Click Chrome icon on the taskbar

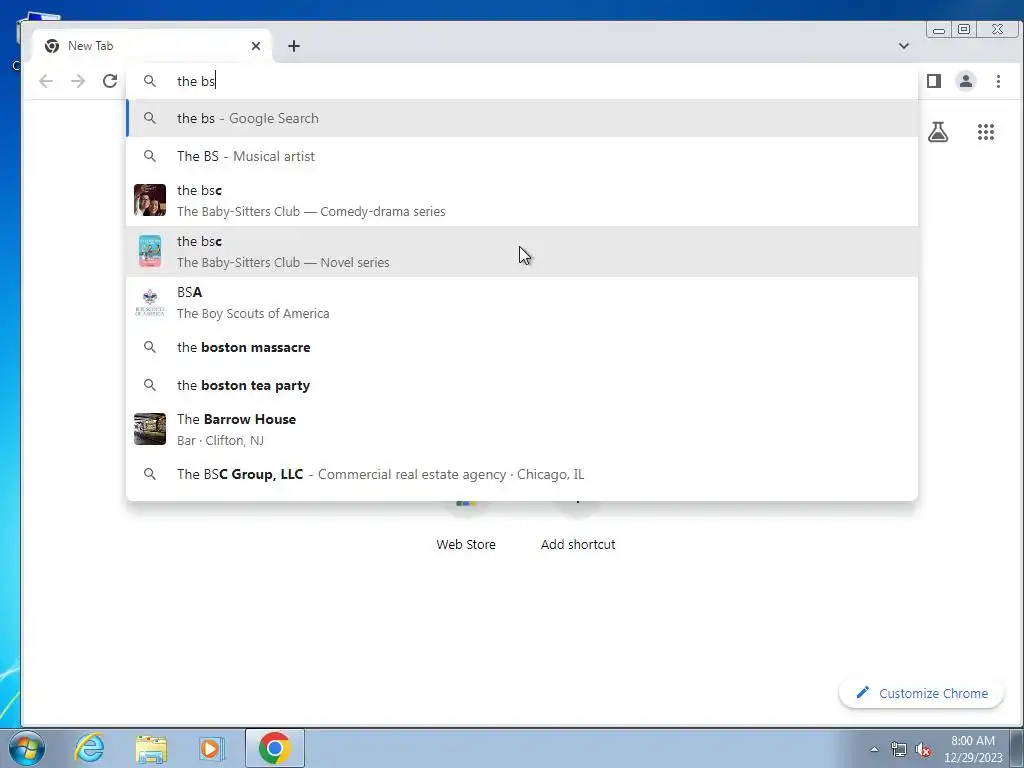274,748
